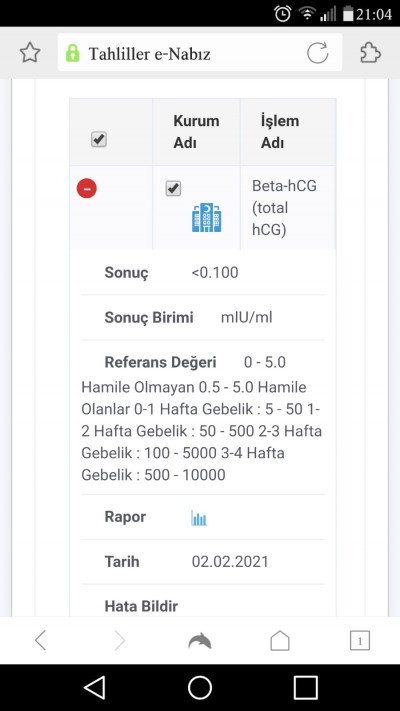Open the Rapor bar chart icon
The width and height of the screenshot is (400, 711).
point(199,517)
